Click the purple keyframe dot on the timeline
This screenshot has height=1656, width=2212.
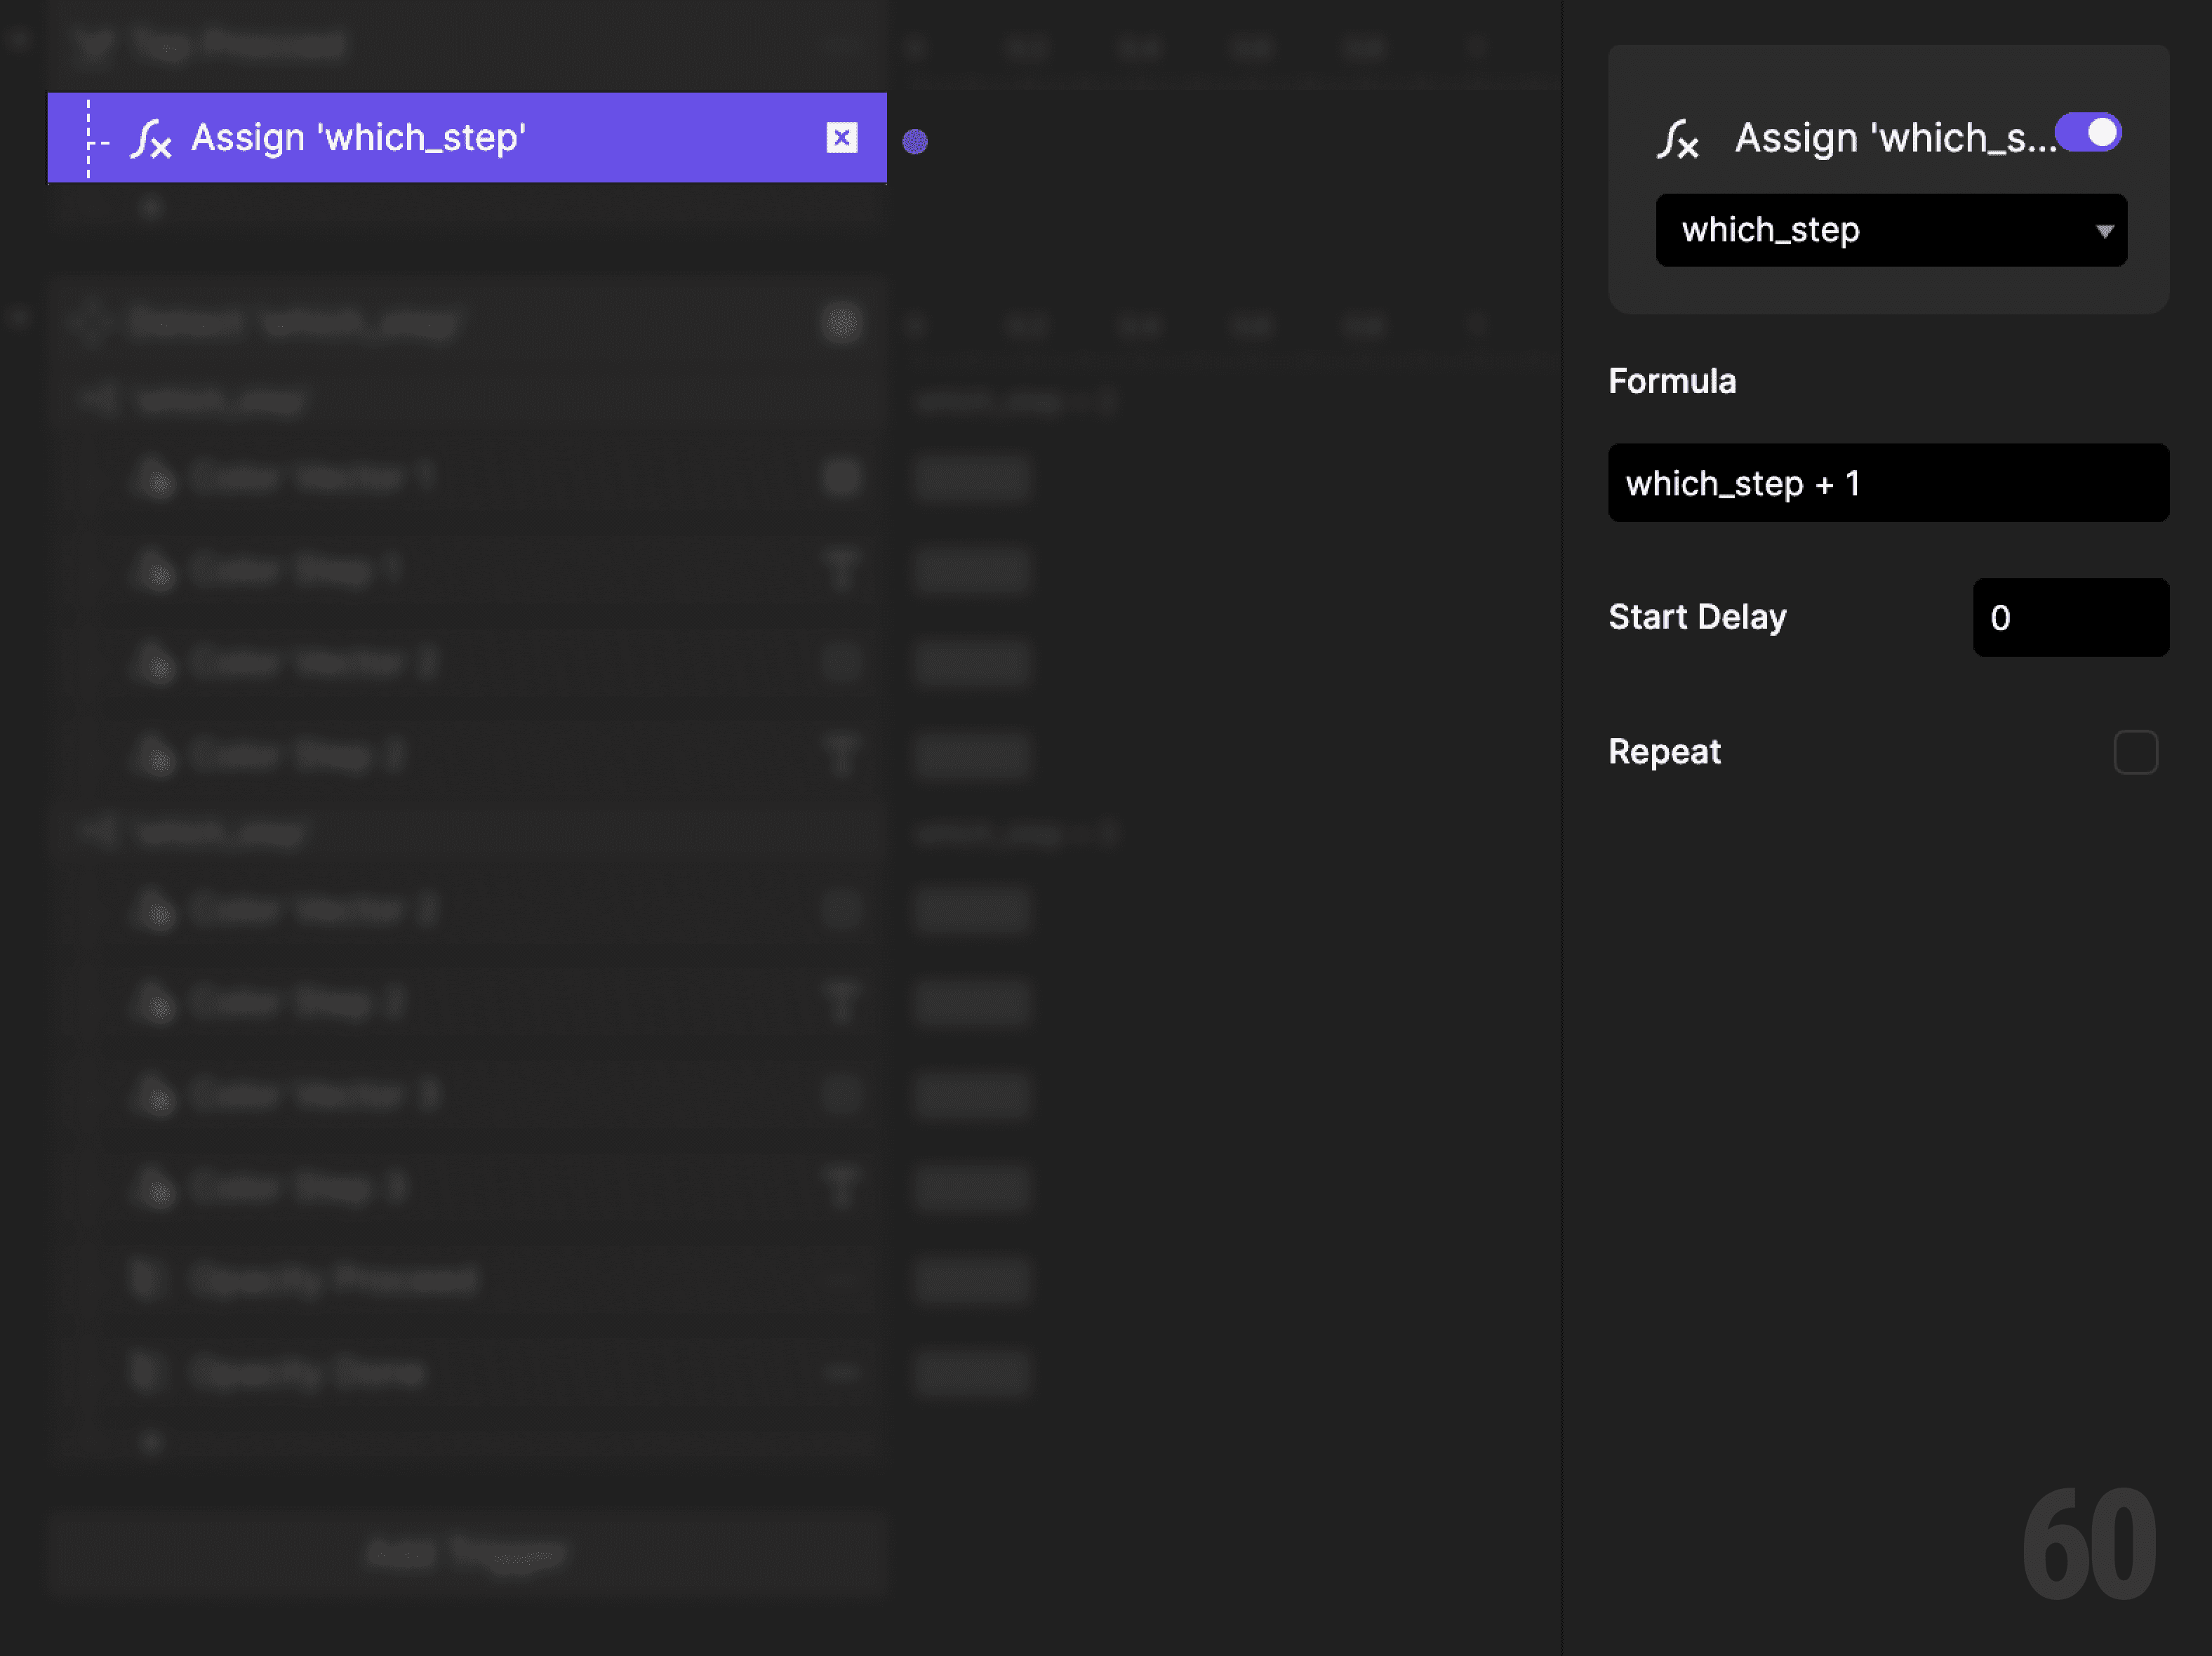[x=915, y=142]
